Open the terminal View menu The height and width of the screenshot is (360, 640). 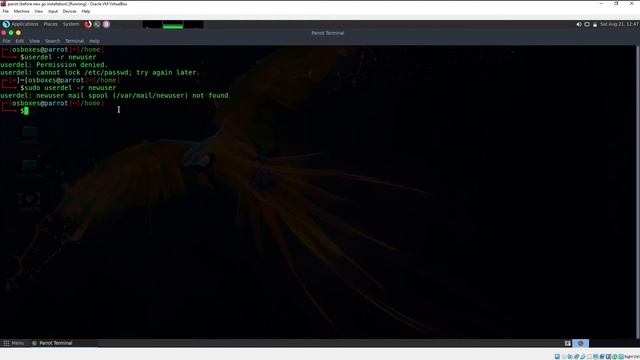[x=35, y=41]
